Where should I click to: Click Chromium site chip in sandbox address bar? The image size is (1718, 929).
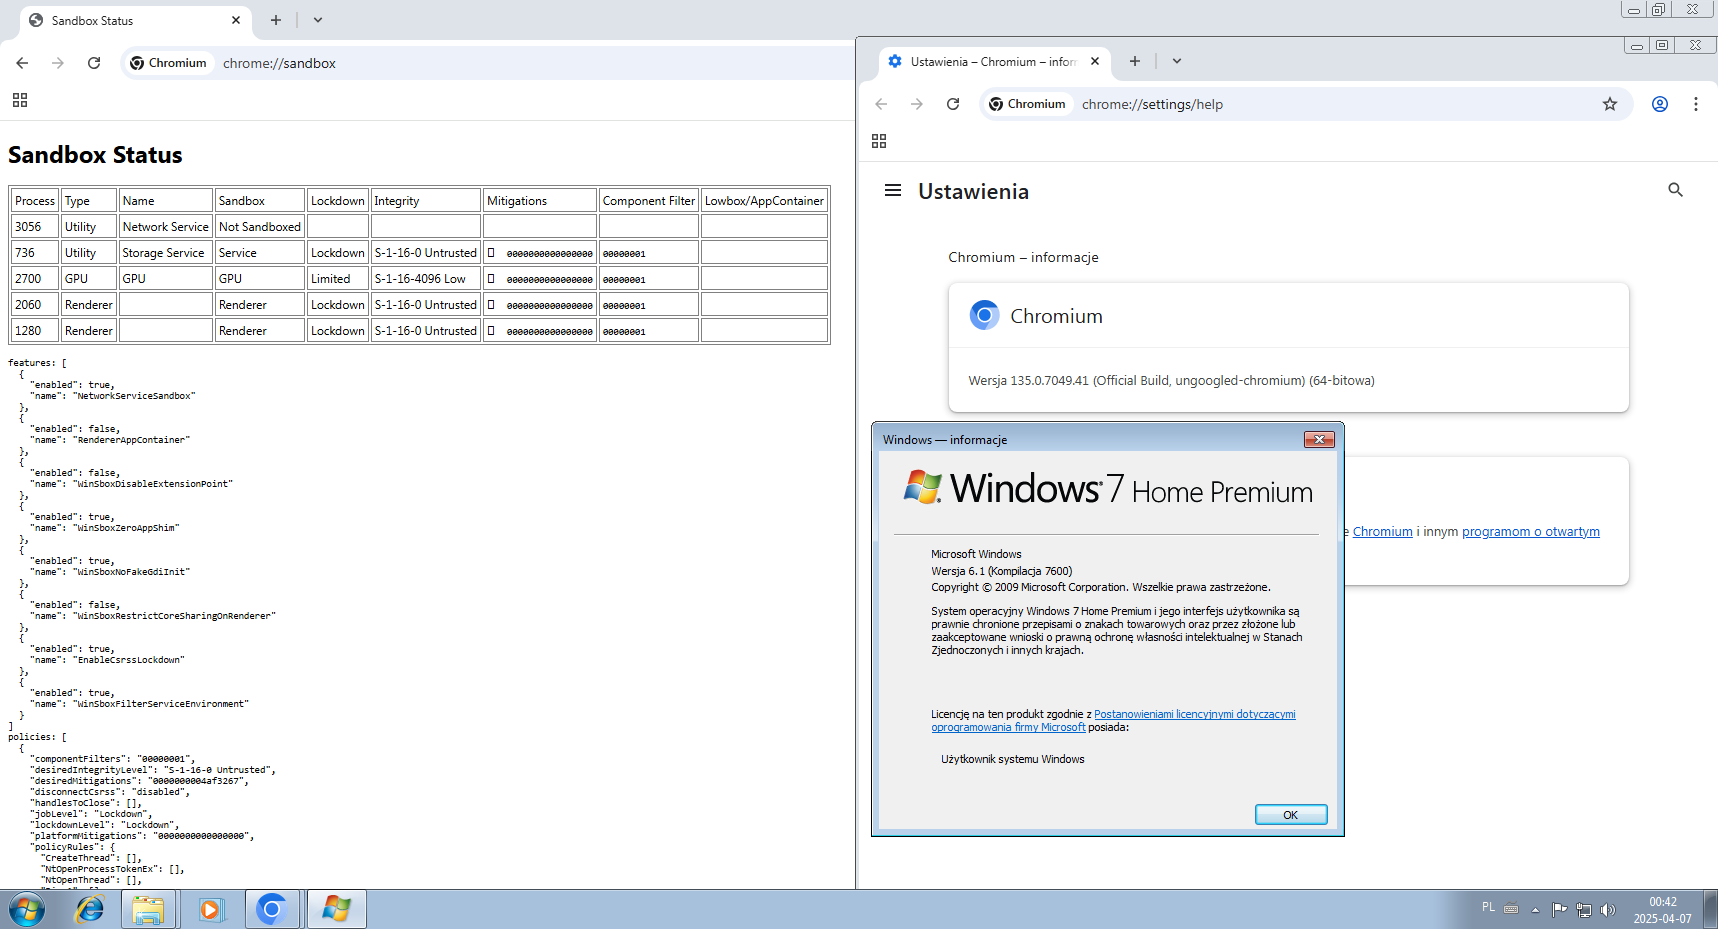[x=168, y=63]
